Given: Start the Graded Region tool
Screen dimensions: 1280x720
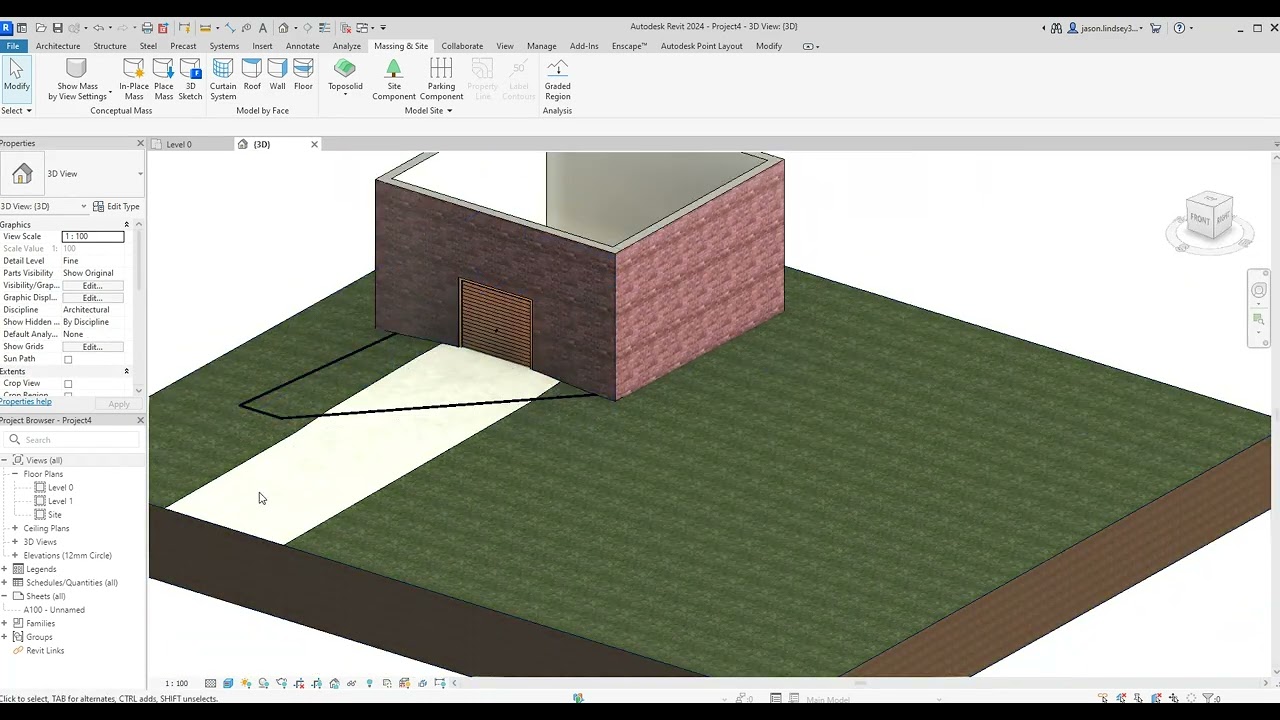Looking at the screenshot, I should coord(557,78).
